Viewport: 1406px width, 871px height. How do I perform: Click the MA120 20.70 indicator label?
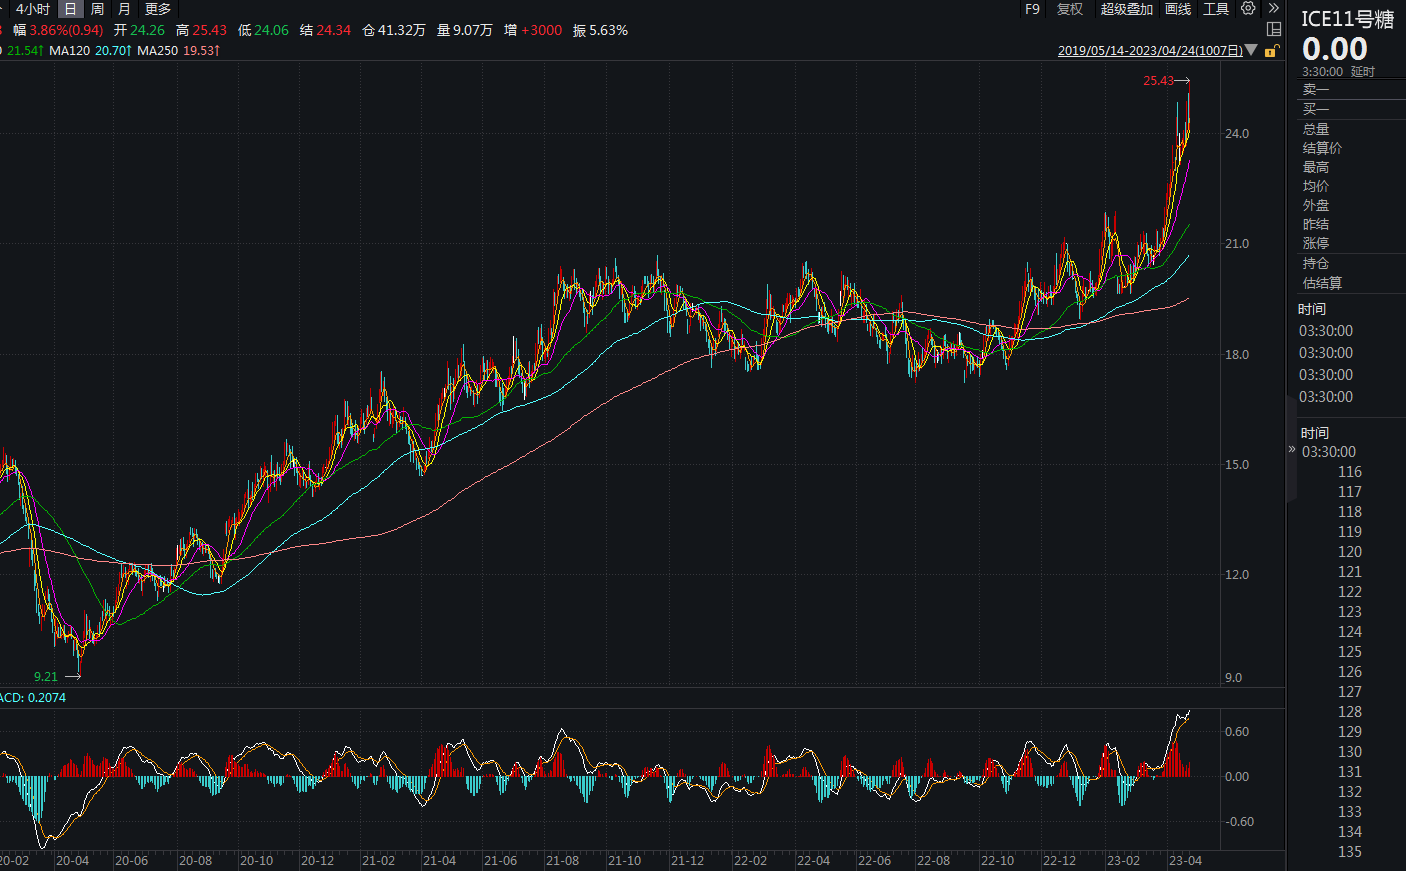coord(90,50)
